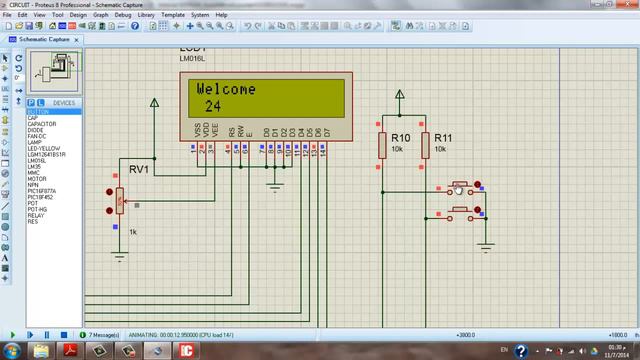This screenshot has width=640, height=360.
Task: Save the project with the floppy disk icon
Action: 29,26
